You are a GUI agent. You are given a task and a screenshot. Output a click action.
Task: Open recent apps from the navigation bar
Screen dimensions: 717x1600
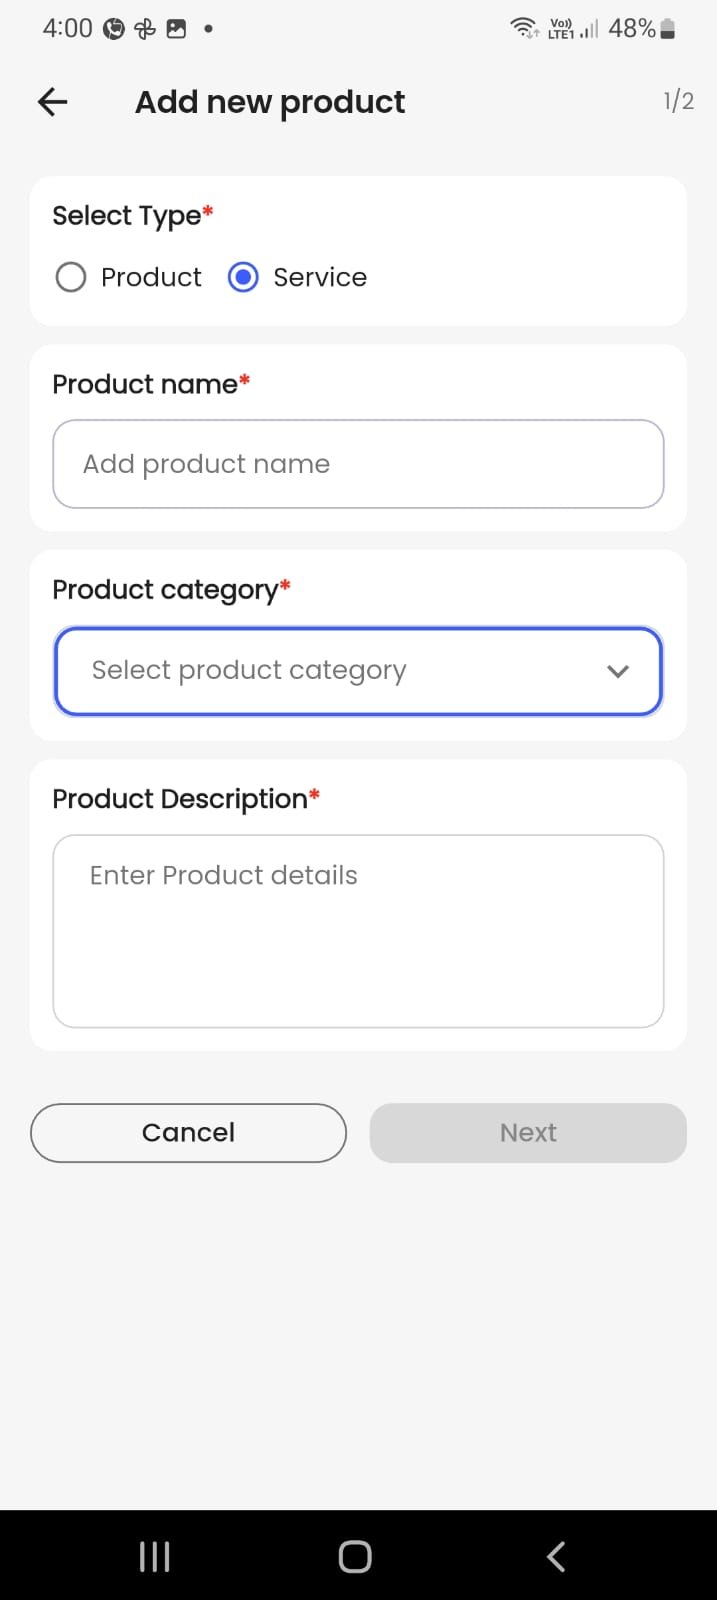[x=154, y=1556]
